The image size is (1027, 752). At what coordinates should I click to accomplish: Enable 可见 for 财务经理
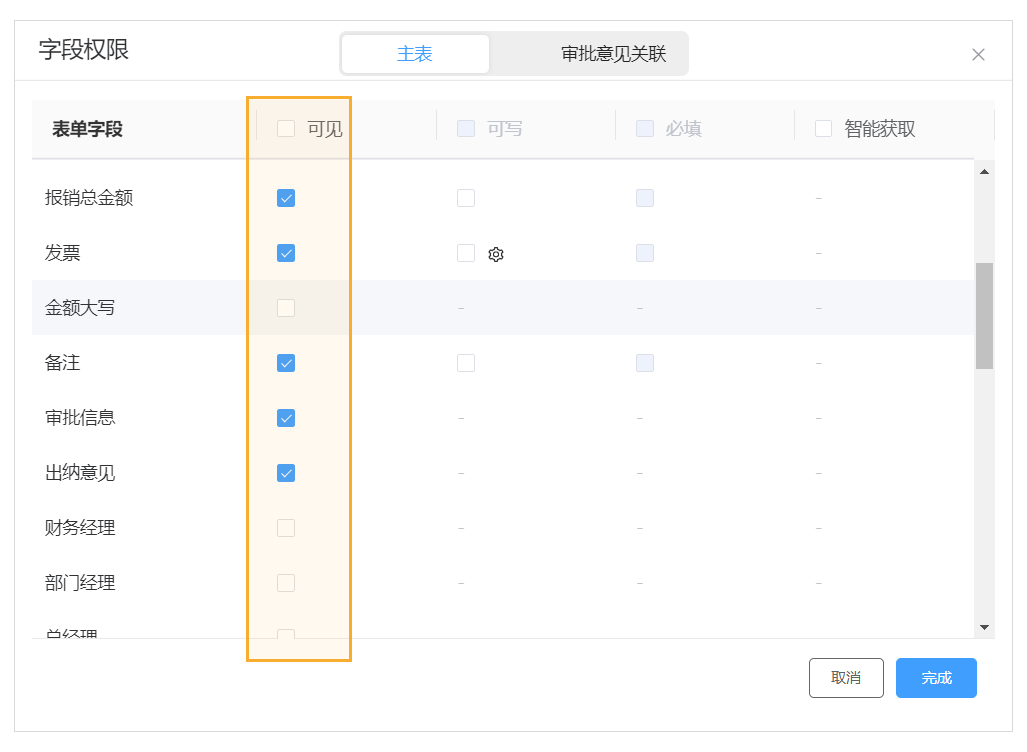[285, 528]
